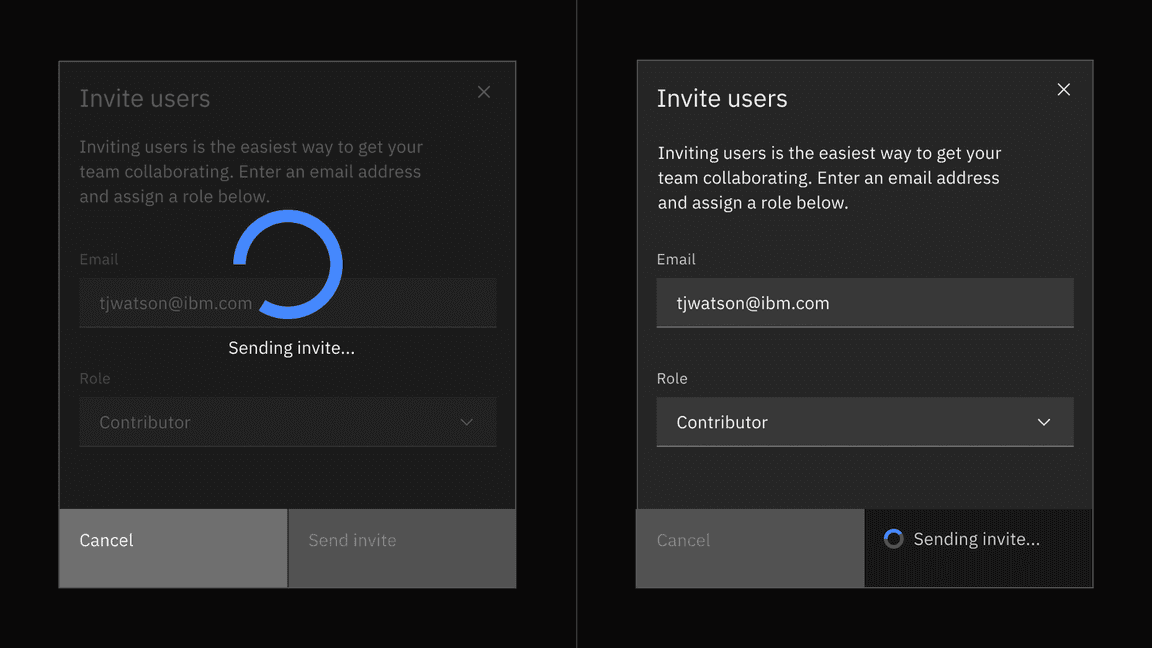Open the Contributor role dropdown in right modal
Viewport: 1152px width, 648px height.
[865, 422]
